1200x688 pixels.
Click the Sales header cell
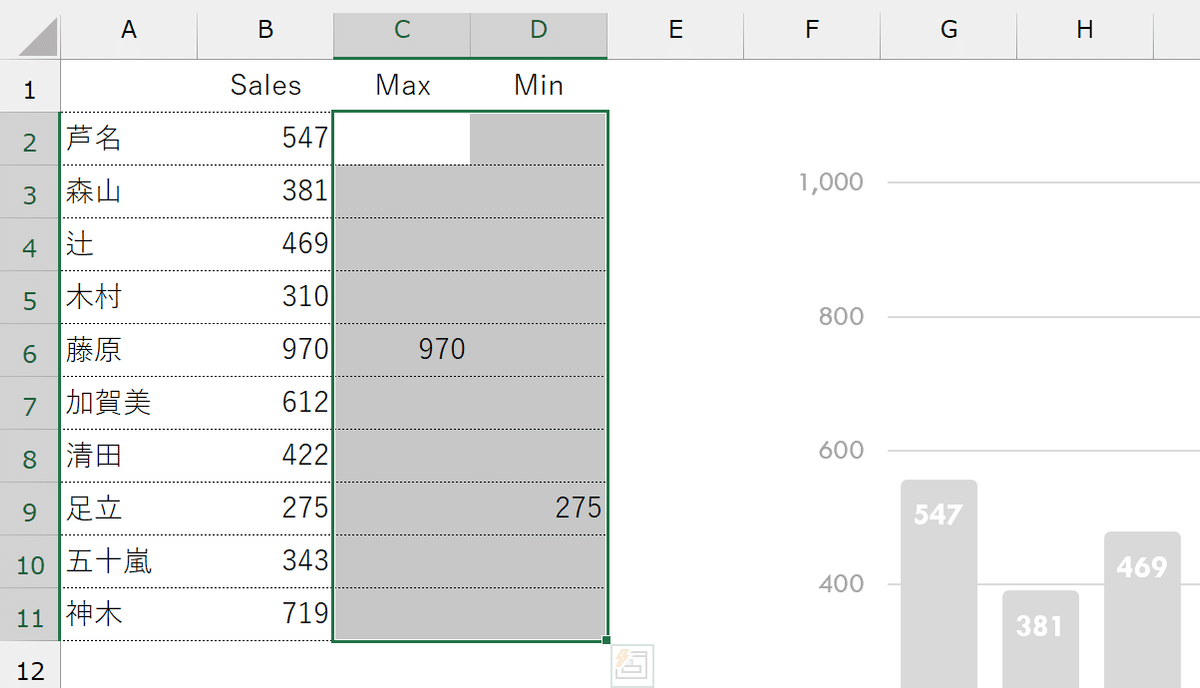point(265,86)
